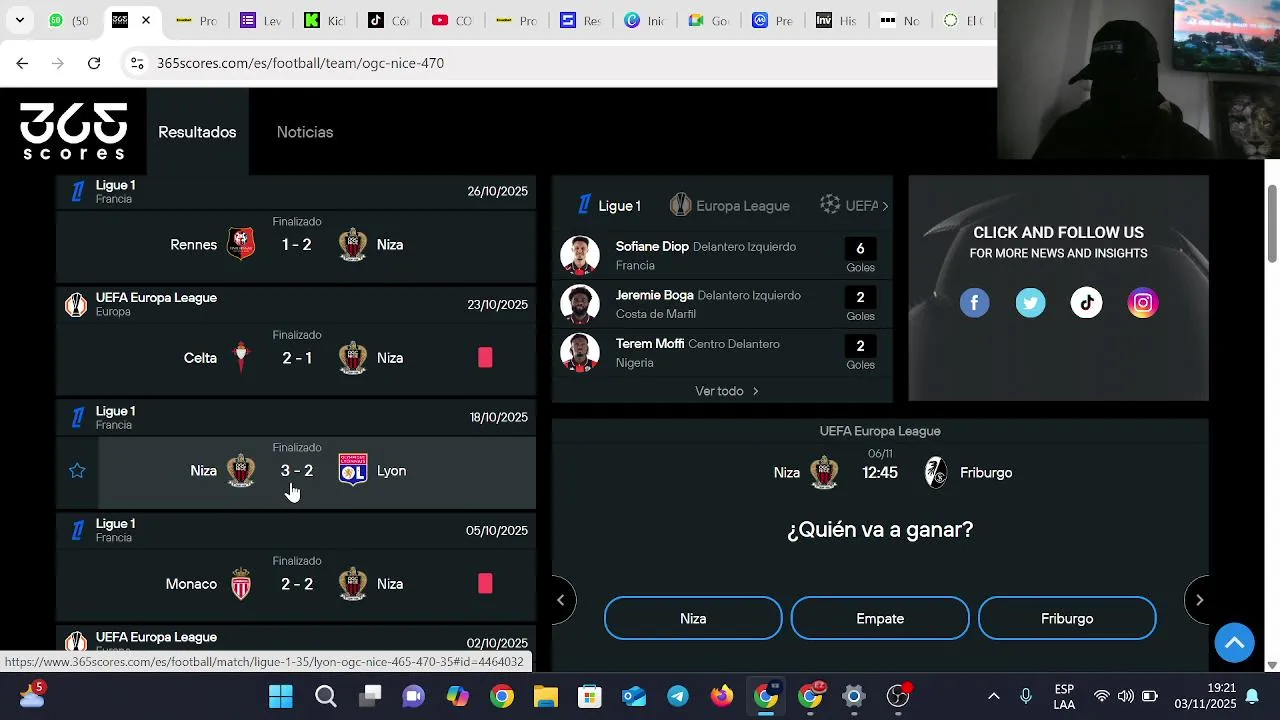This screenshot has width=1280, height=720.
Task: Open Terem Moffi's player row
Action: click(722, 353)
